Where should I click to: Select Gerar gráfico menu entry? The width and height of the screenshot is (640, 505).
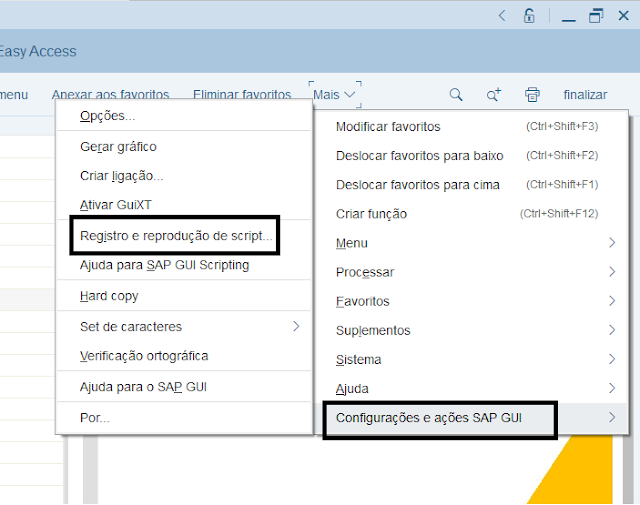184,147
